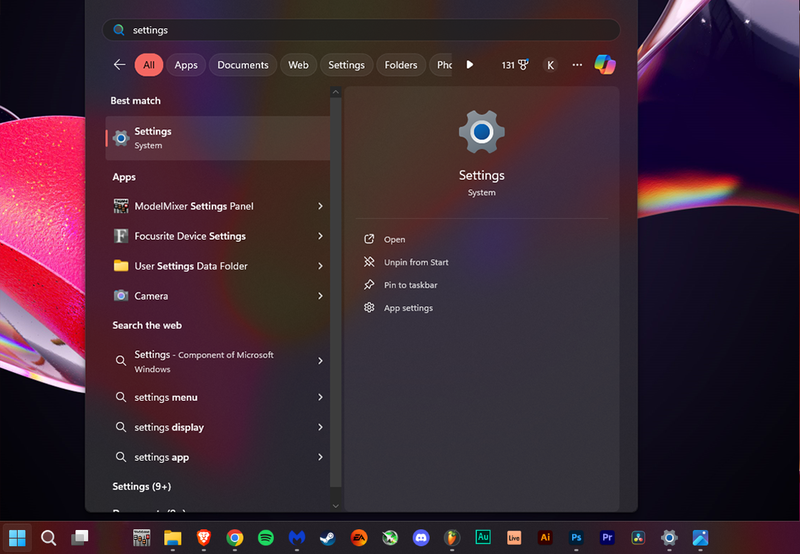
Task: Open EA app from taskbar
Action: pyautogui.click(x=359, y=537)
